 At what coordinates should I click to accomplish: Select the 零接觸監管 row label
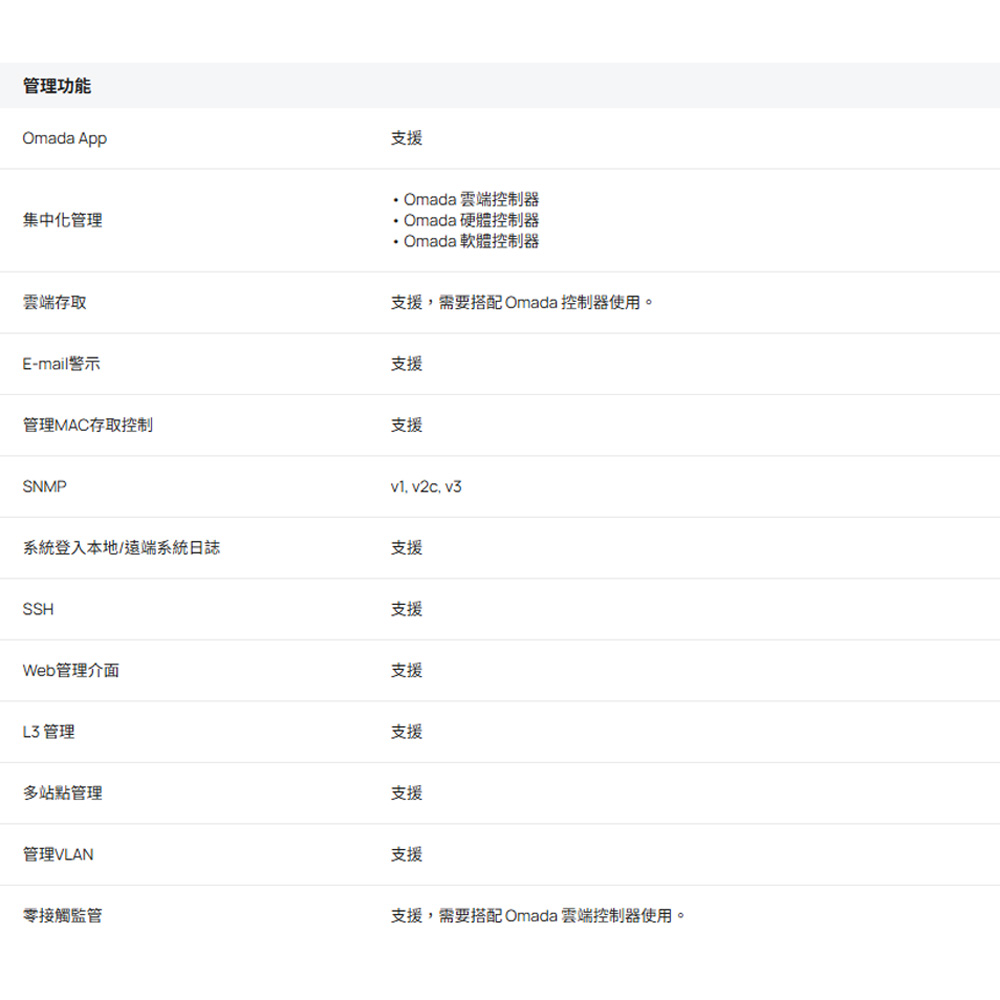62,915
